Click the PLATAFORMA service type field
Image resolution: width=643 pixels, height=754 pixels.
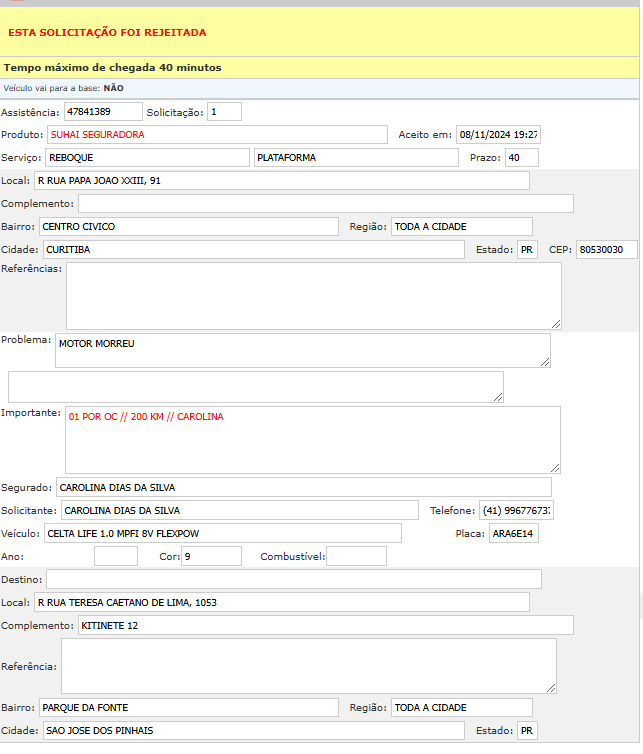coord(356,158)
